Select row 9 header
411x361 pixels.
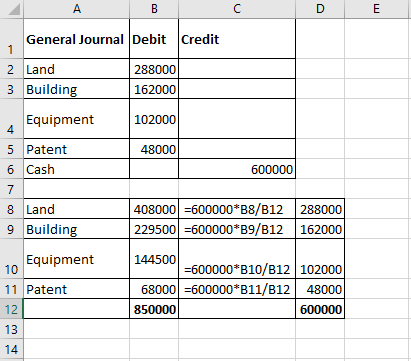(12, 229)
